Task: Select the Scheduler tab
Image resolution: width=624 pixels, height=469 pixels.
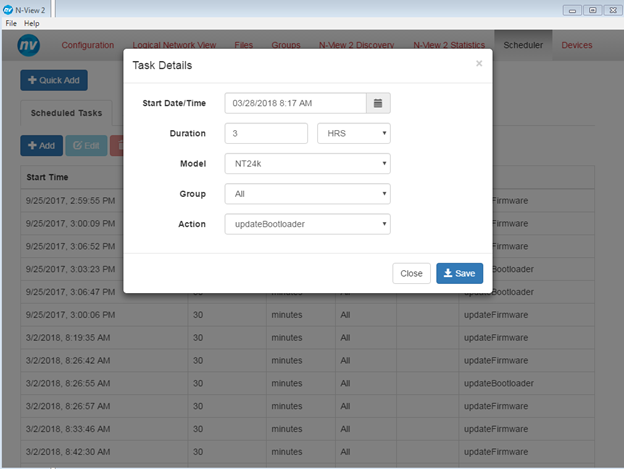Action: pyautogui.click(x=523, y=45)
